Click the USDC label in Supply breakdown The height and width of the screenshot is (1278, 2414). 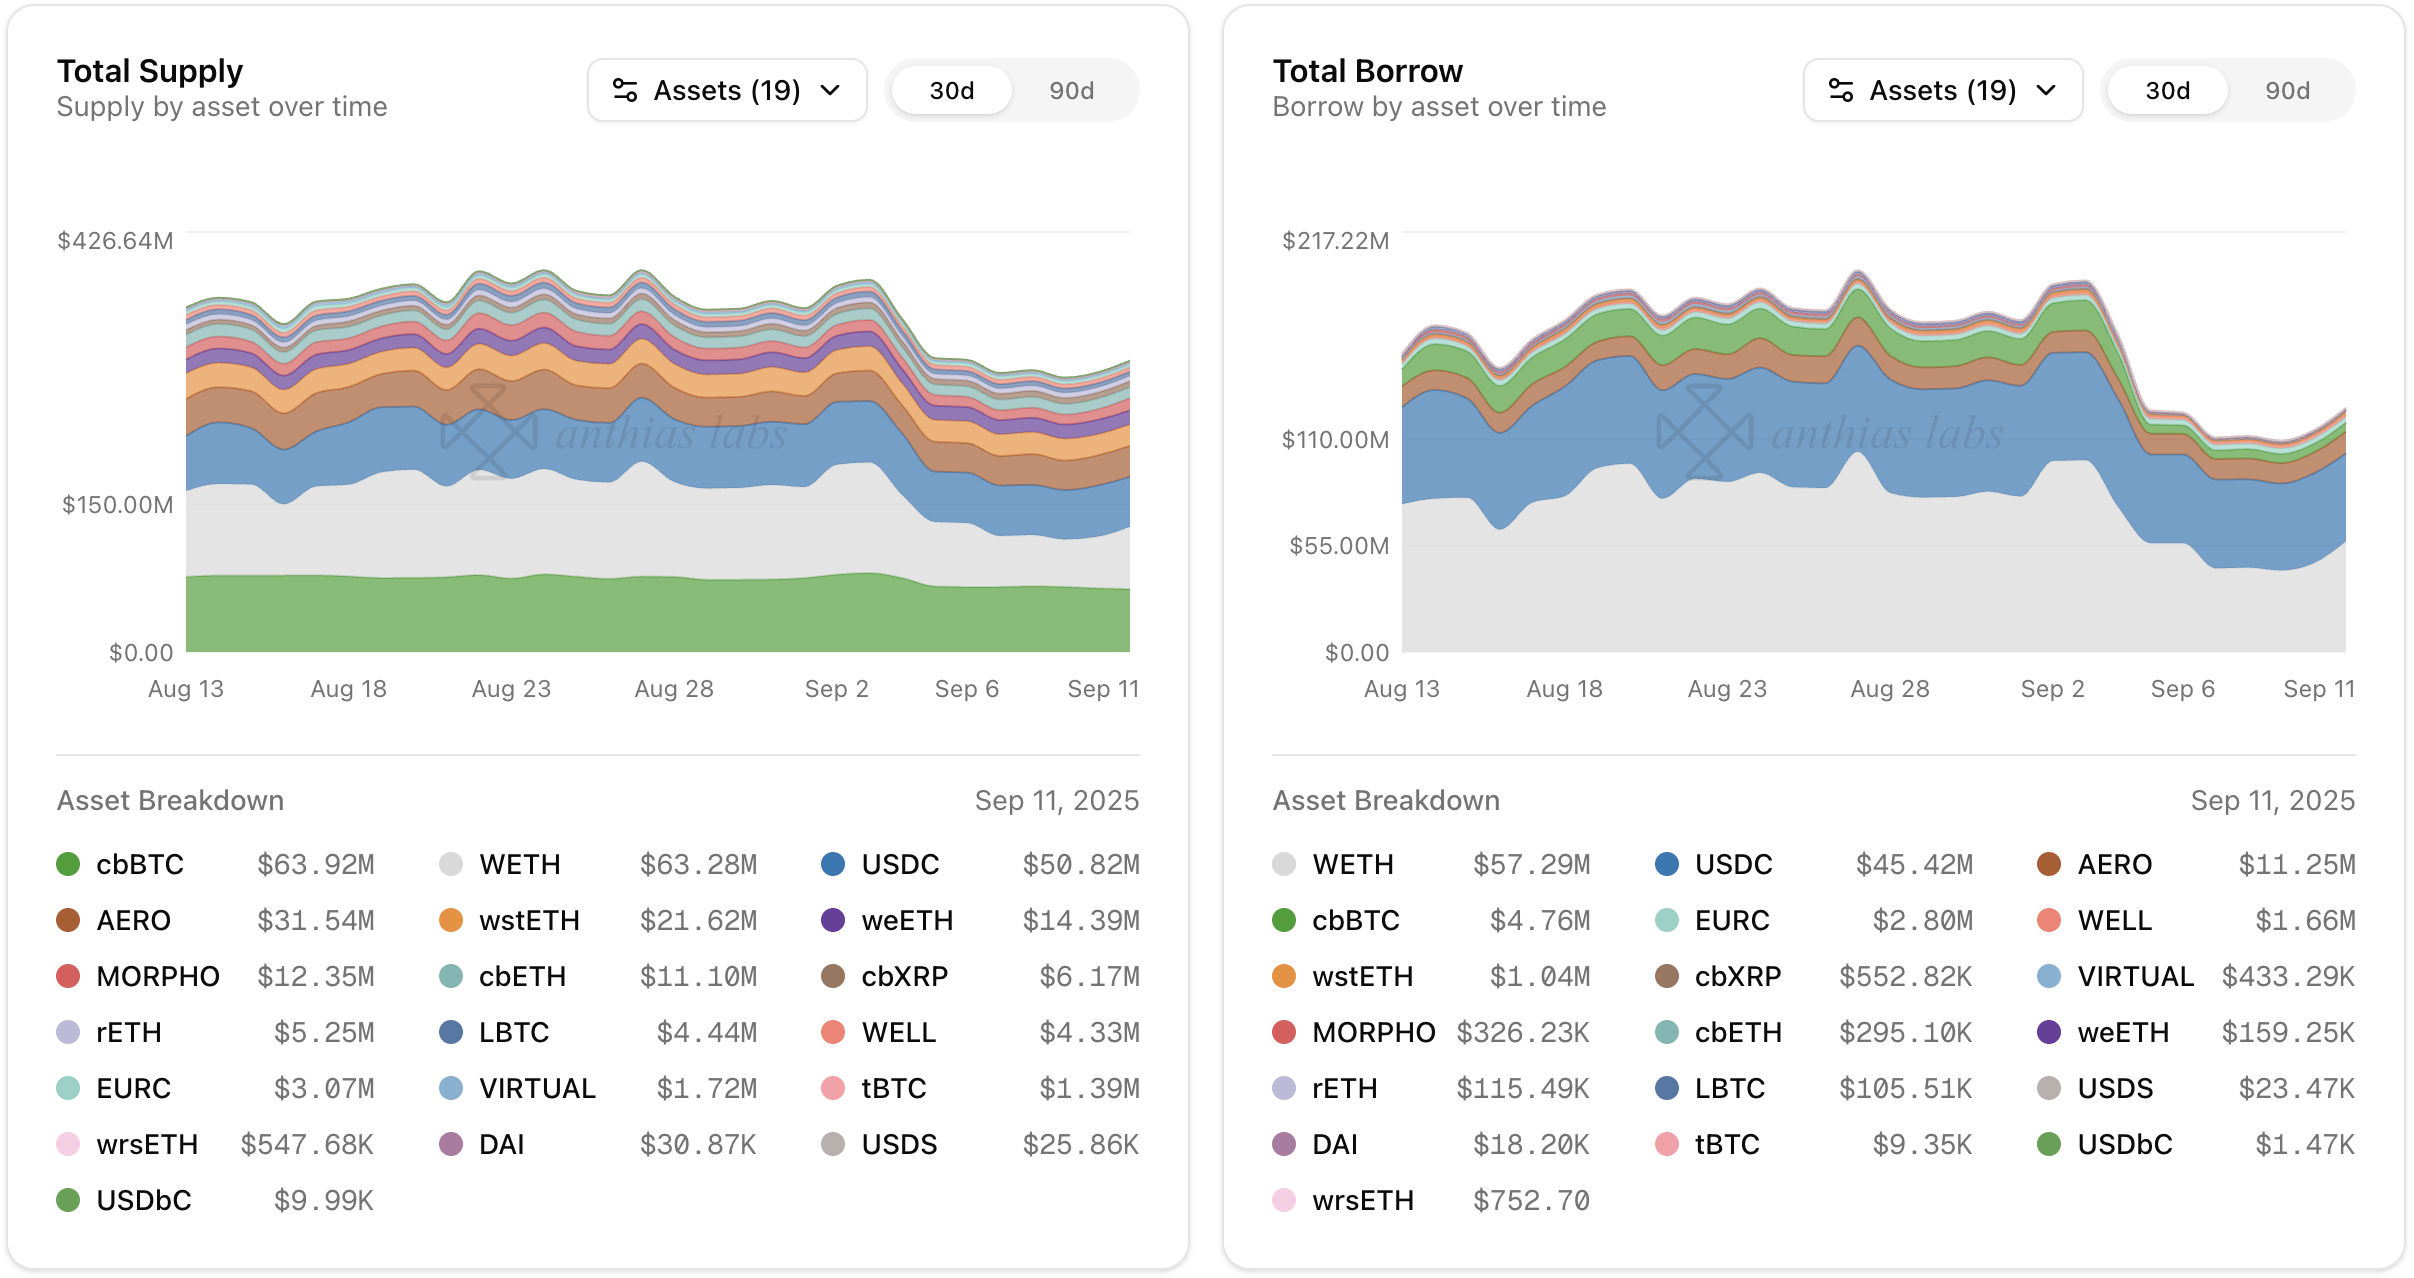[900, 864]
